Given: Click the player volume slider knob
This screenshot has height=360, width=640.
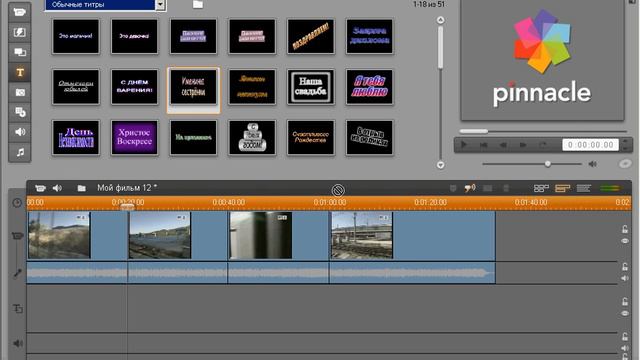Looking at the screenshot, I should pyautogui.click(x=548, y=164).
